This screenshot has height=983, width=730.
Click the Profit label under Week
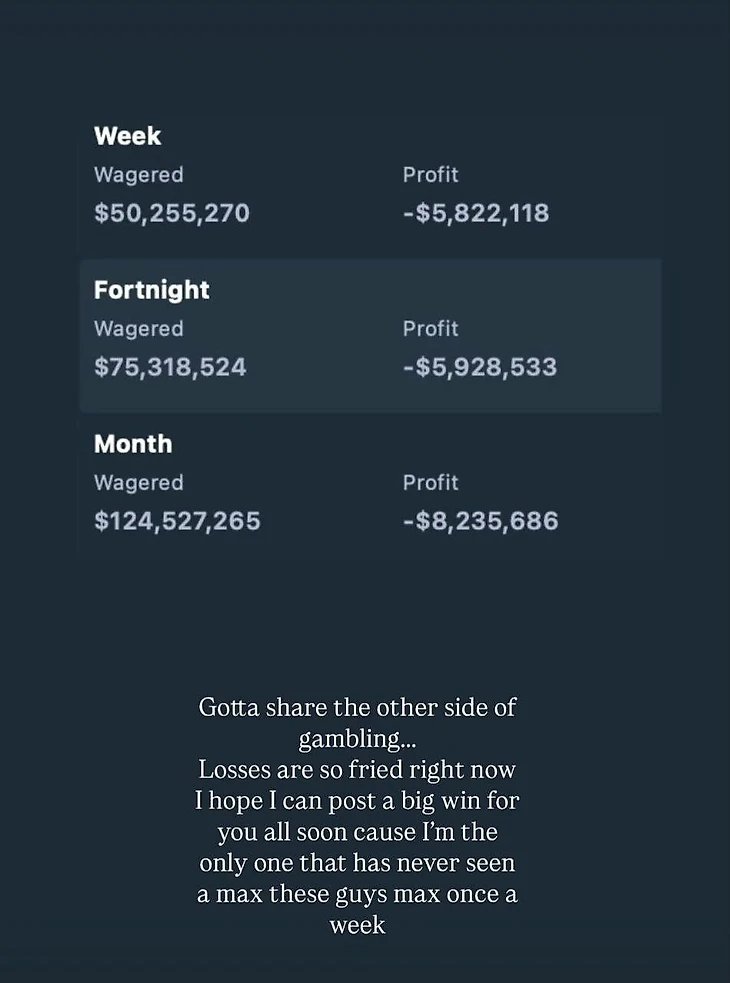[430, 175]
